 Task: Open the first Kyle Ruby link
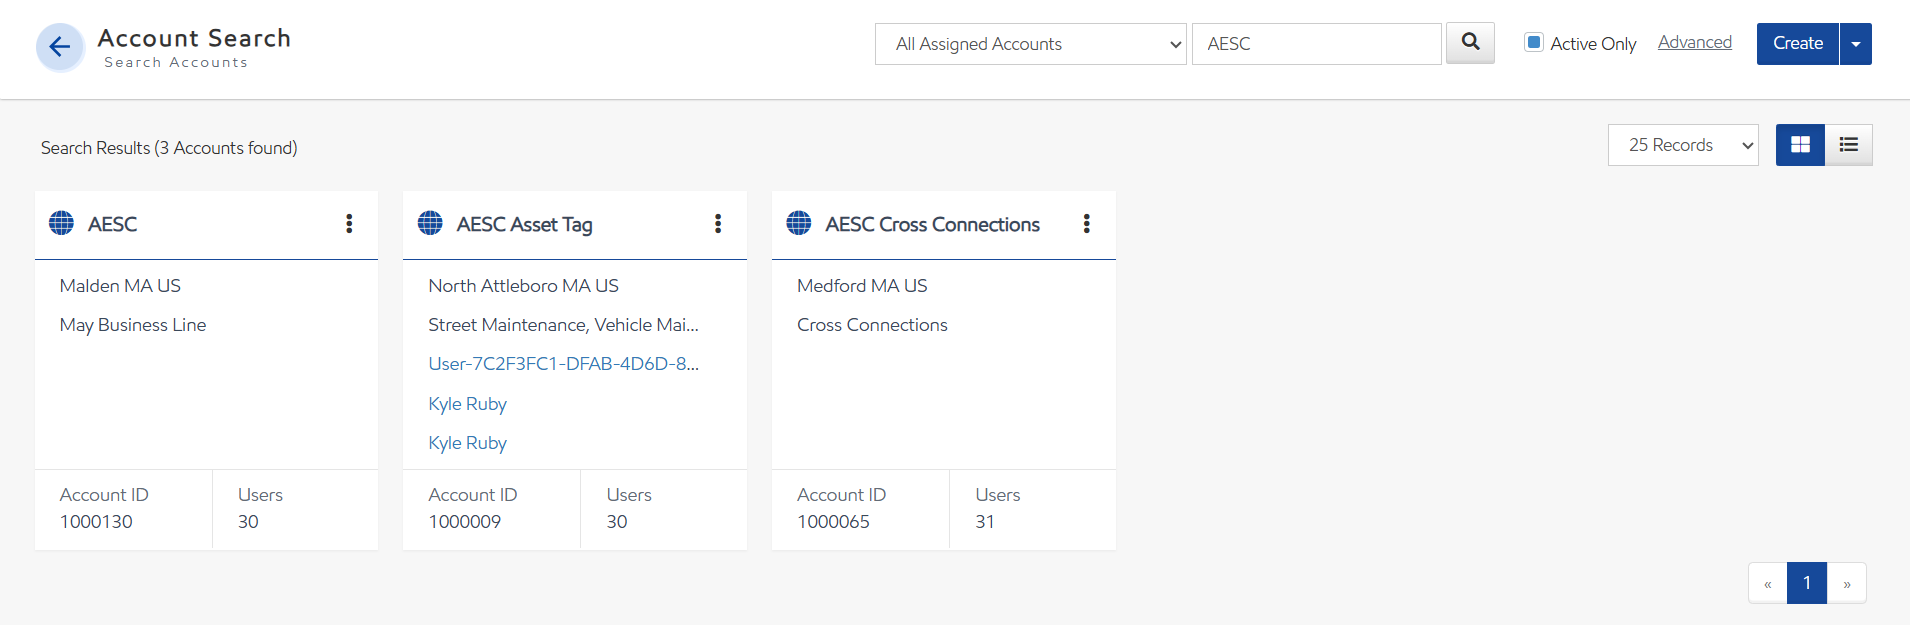point(467,404)
